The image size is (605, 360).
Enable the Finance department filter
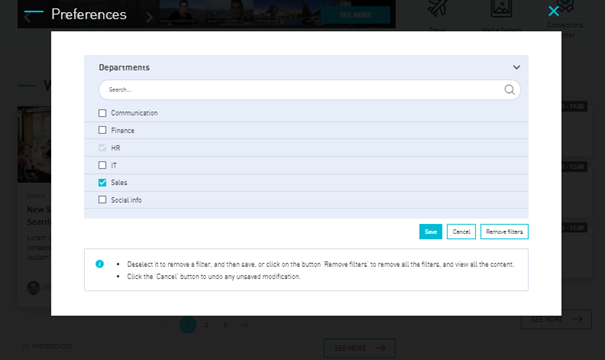(102, 130)
